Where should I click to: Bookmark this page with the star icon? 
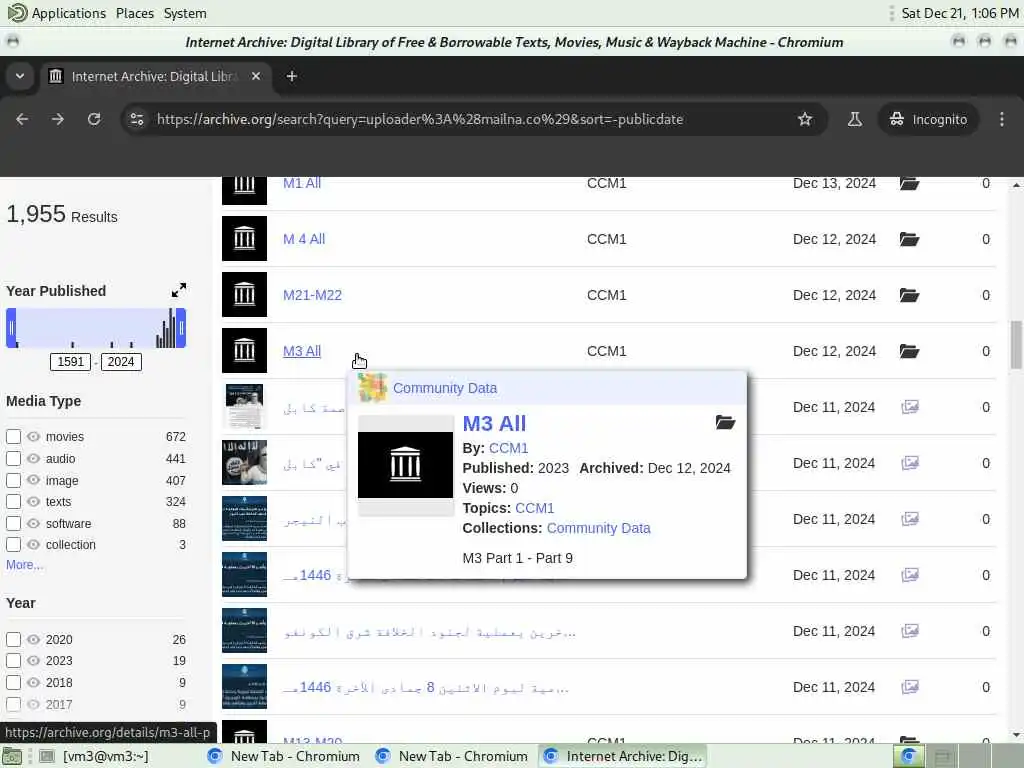pyautogui.click(x=805, y=119)
